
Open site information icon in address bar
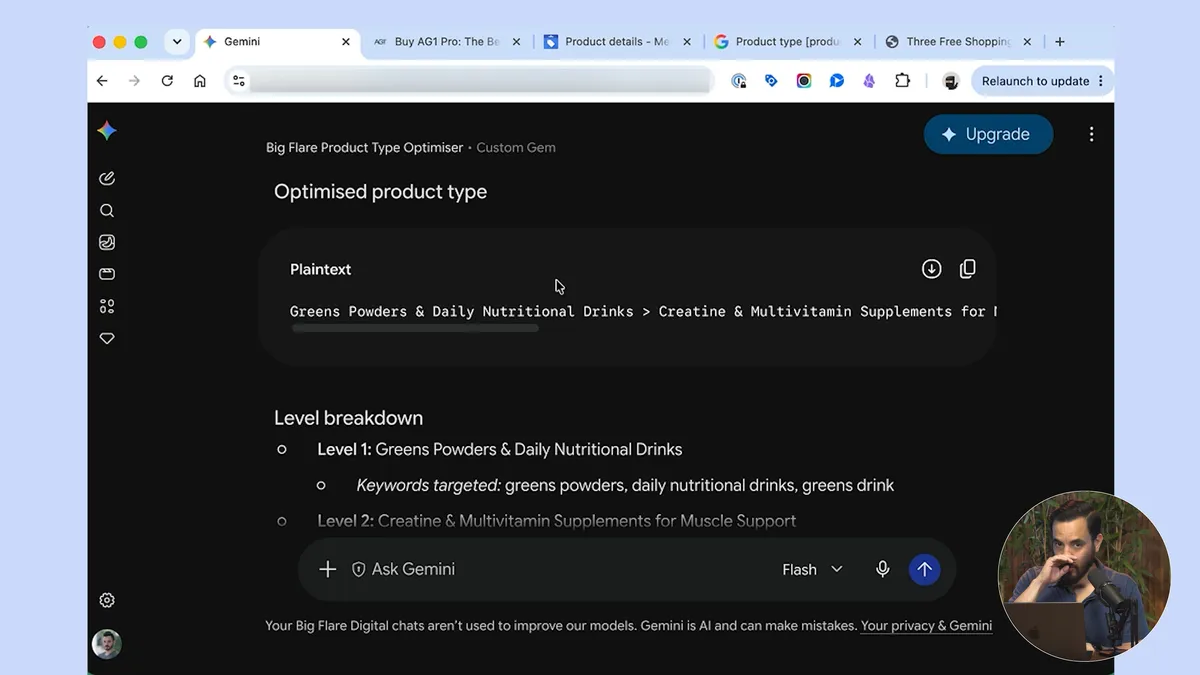[x=238, y=81]
